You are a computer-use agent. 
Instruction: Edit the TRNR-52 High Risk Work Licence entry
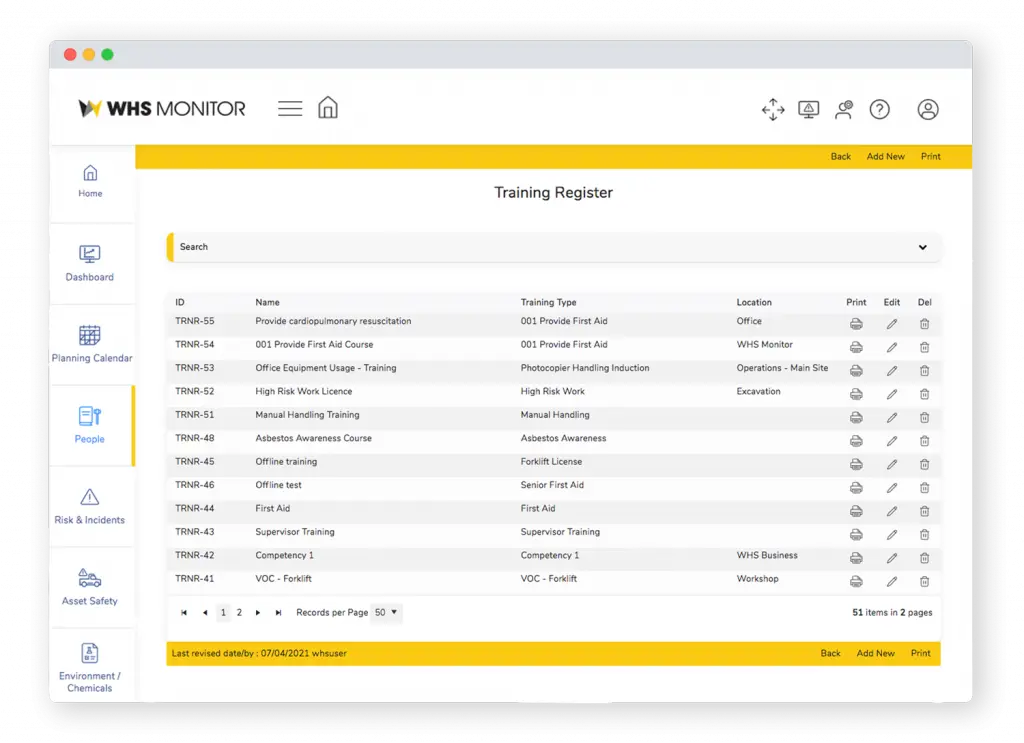pyautogui.click(x=892, y=393)
